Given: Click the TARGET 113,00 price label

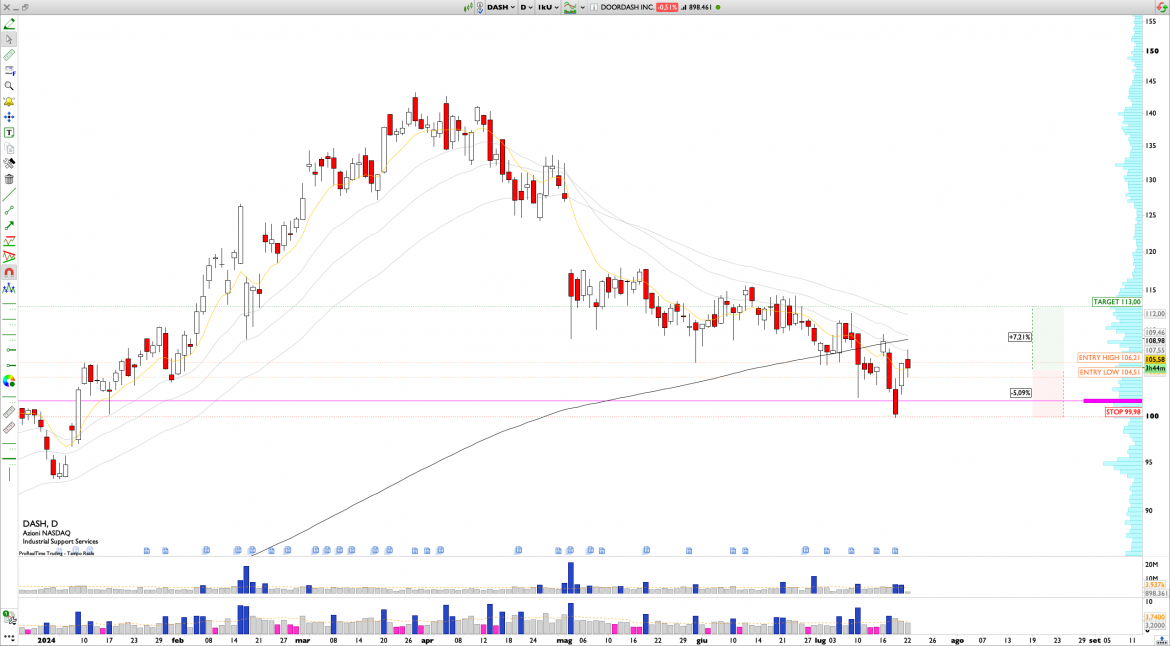Looking at the screenshot, I should pos(1116,301).
